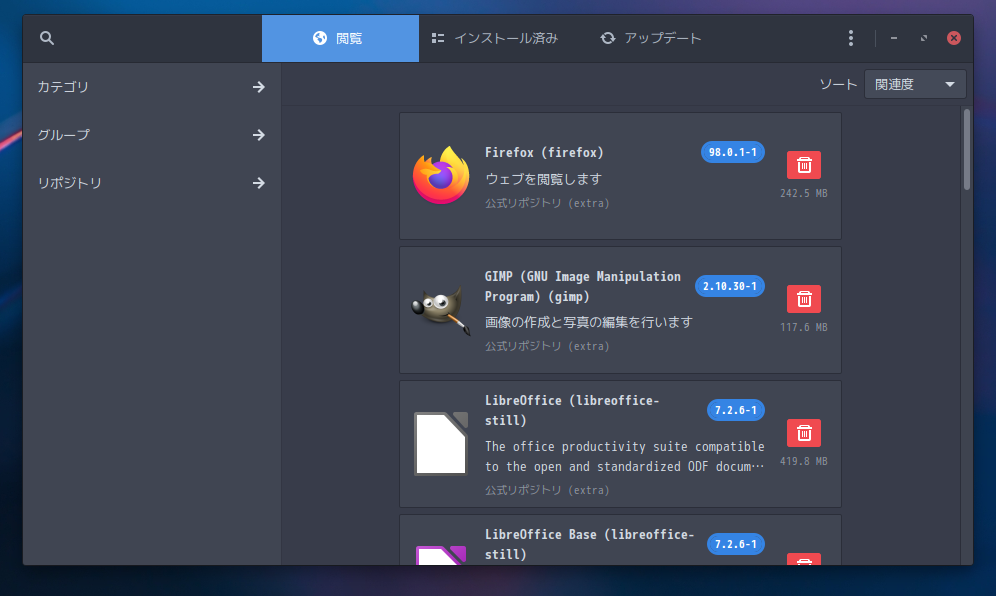Switch to the アップデート tab
Image resolution: width=996 pixels, height=596 pixels.
coord(650,38)
